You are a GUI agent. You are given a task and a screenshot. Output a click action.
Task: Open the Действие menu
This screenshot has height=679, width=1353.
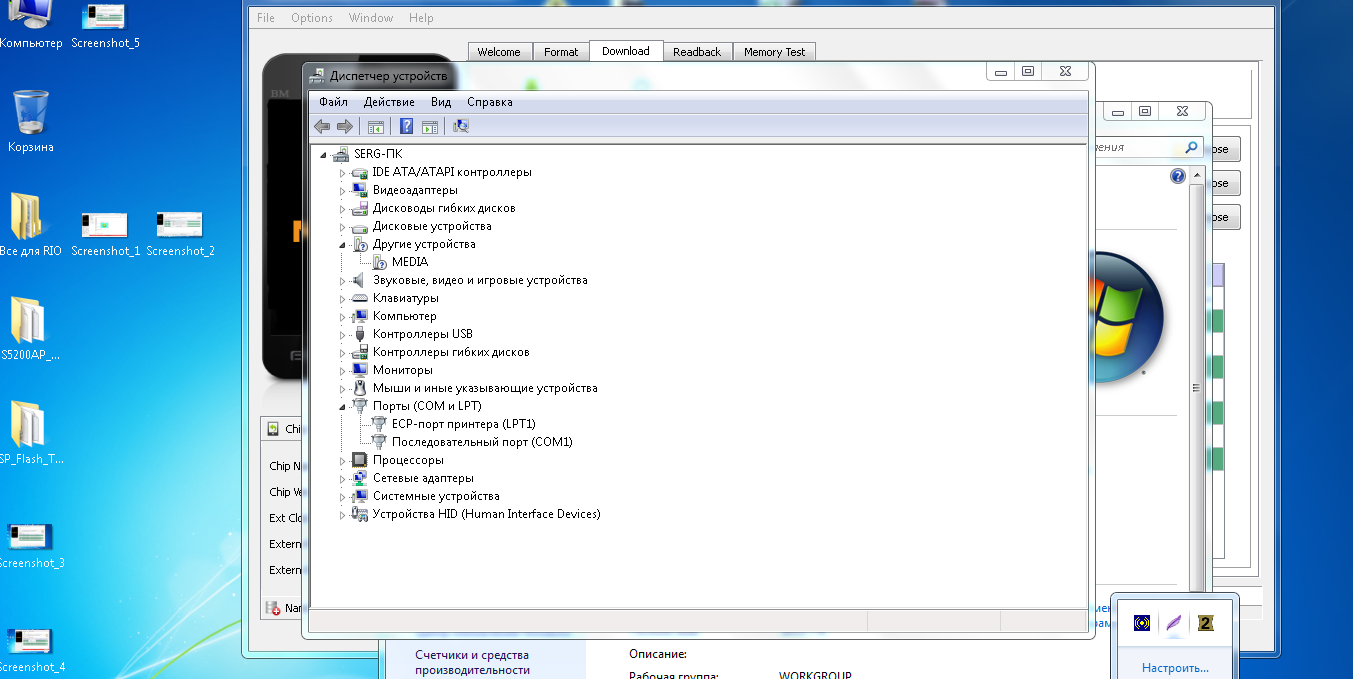pyautogui.click(x=389, y=102)
